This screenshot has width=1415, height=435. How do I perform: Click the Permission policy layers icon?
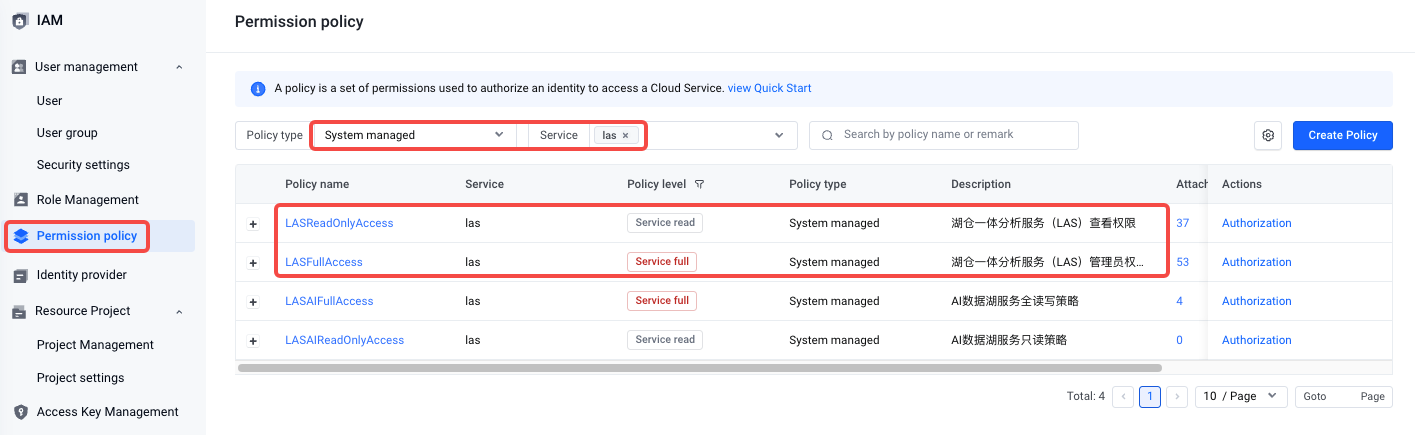21,236
